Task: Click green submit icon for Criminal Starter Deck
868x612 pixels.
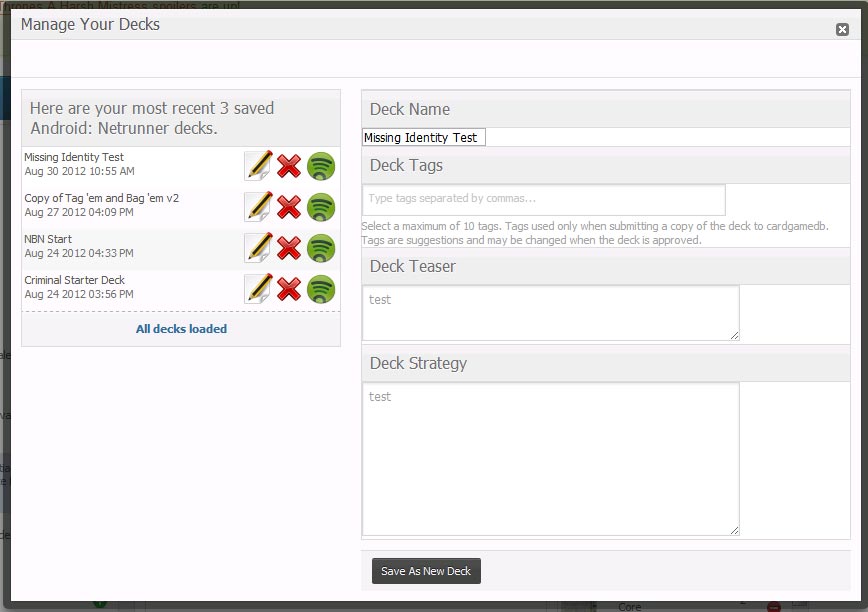Action: [x=321, y=289]
